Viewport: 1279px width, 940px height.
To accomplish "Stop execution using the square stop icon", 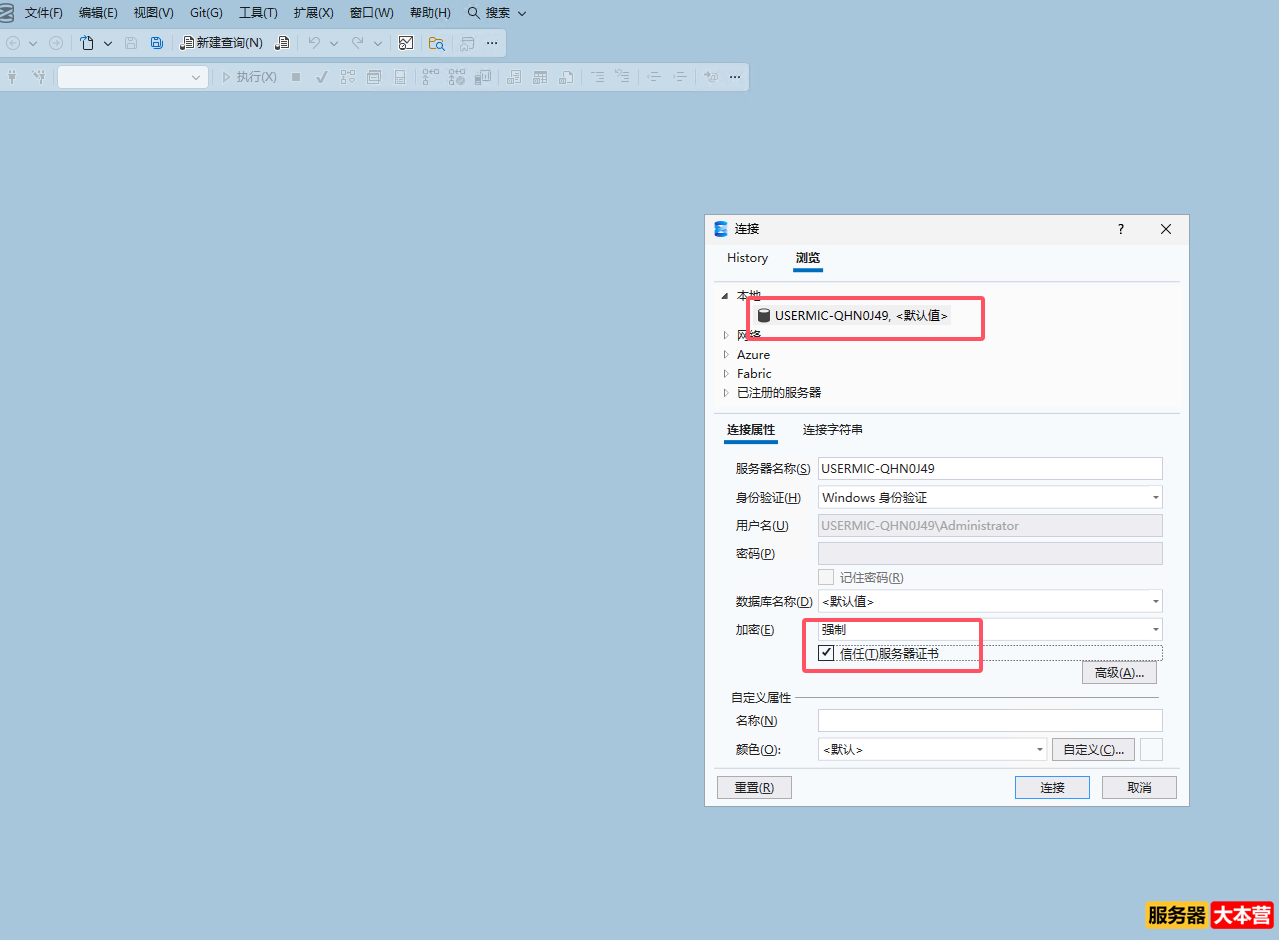I will click(296, 76).
